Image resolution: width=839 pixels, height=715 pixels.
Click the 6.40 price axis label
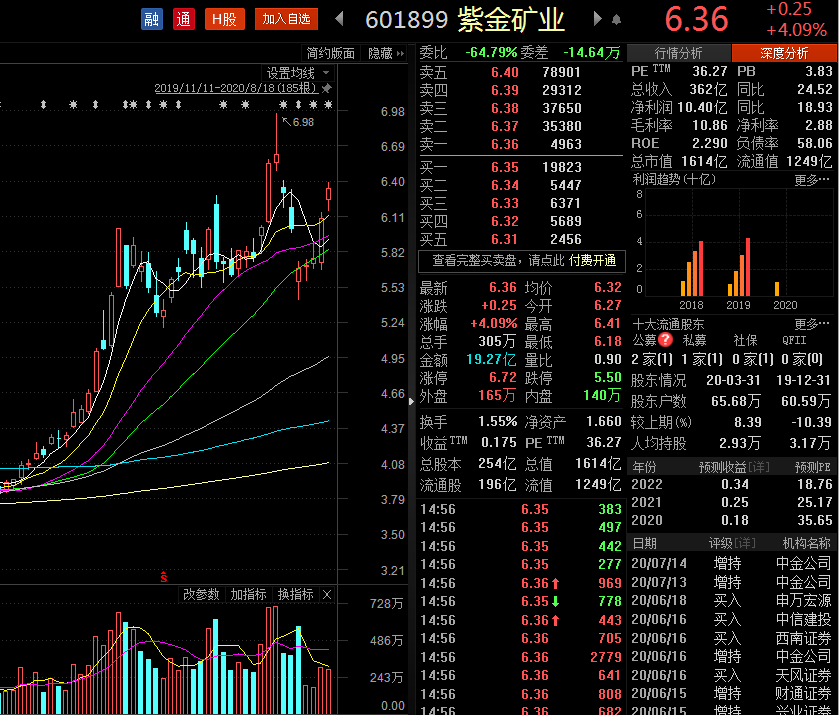click(392, 182)
